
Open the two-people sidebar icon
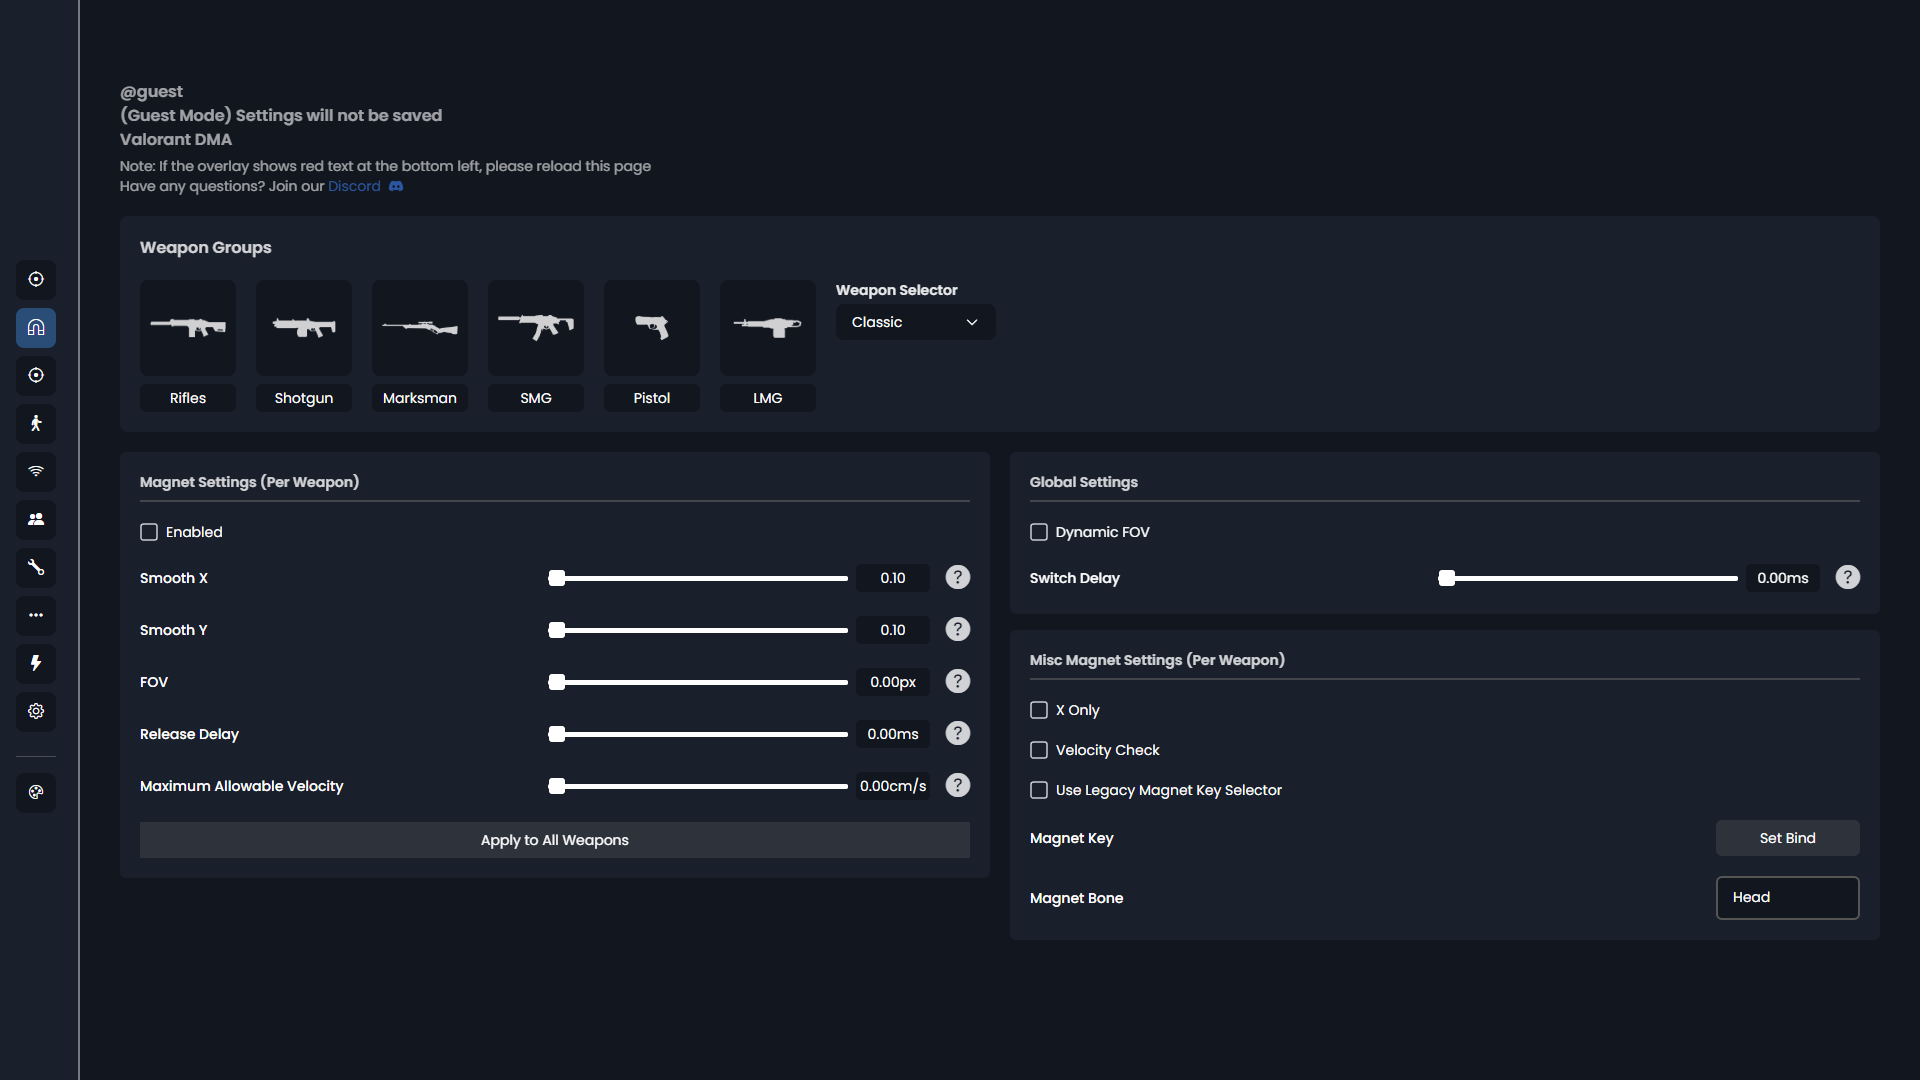click(x=36, y=520)
